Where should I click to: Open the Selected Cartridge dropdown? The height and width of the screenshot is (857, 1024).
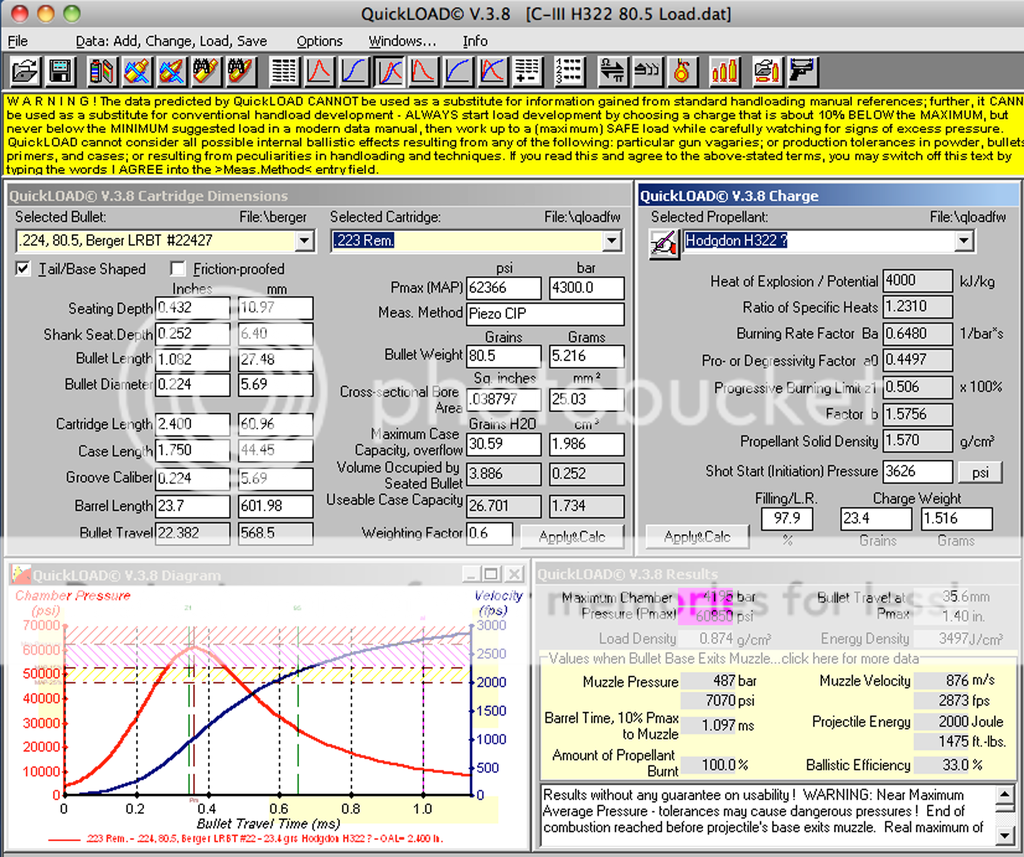(613, 241)
